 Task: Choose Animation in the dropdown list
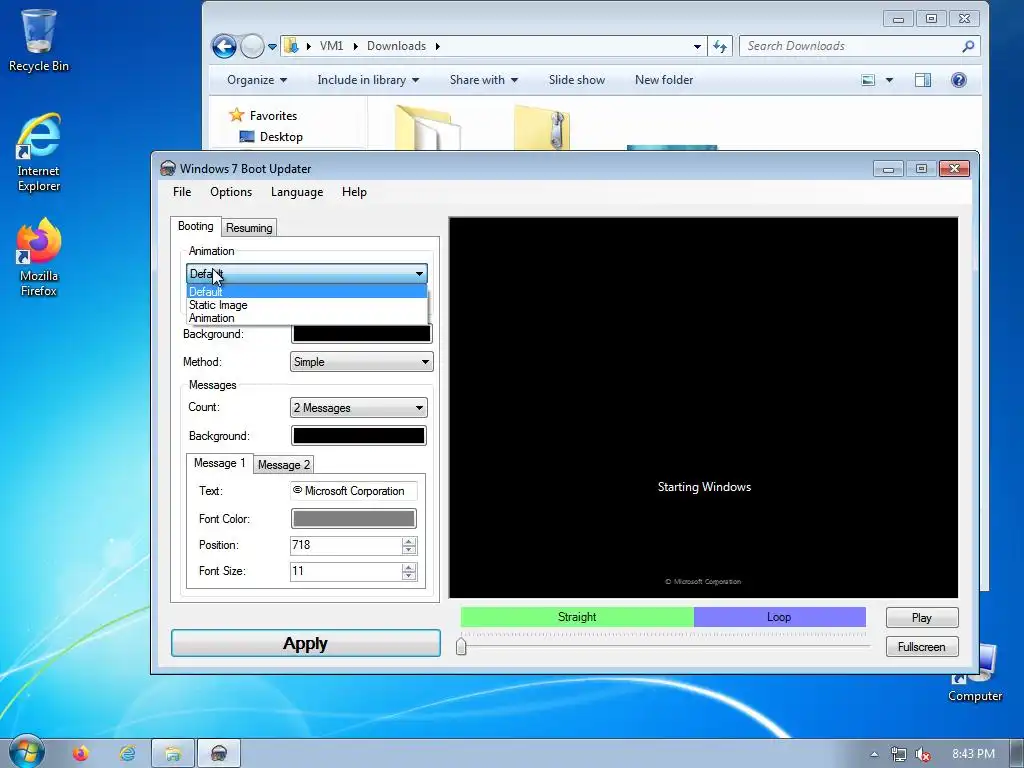tap(307, 318)
